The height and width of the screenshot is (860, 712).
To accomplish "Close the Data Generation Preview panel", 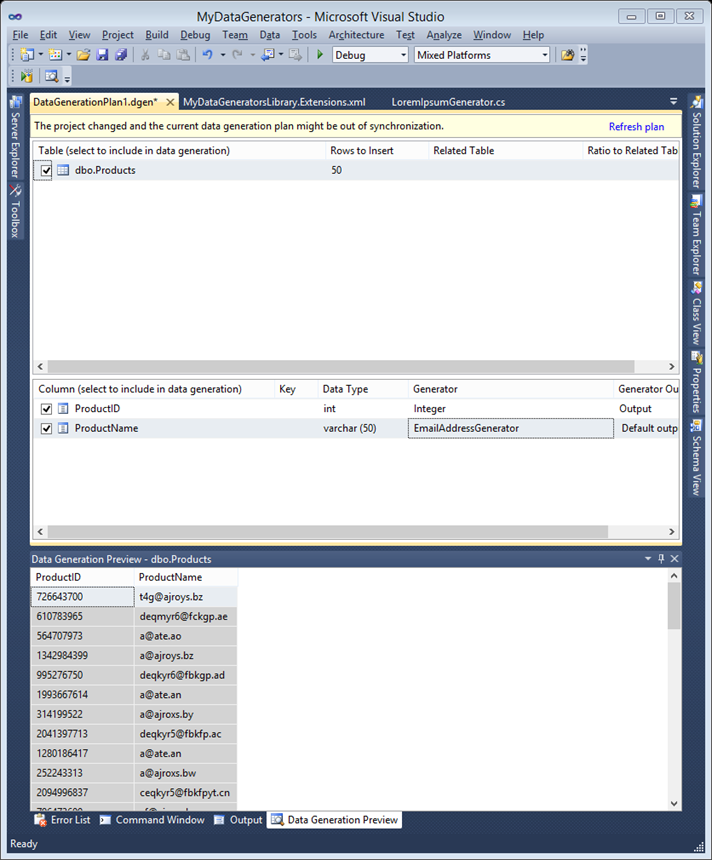I will (x=675, y=558).
